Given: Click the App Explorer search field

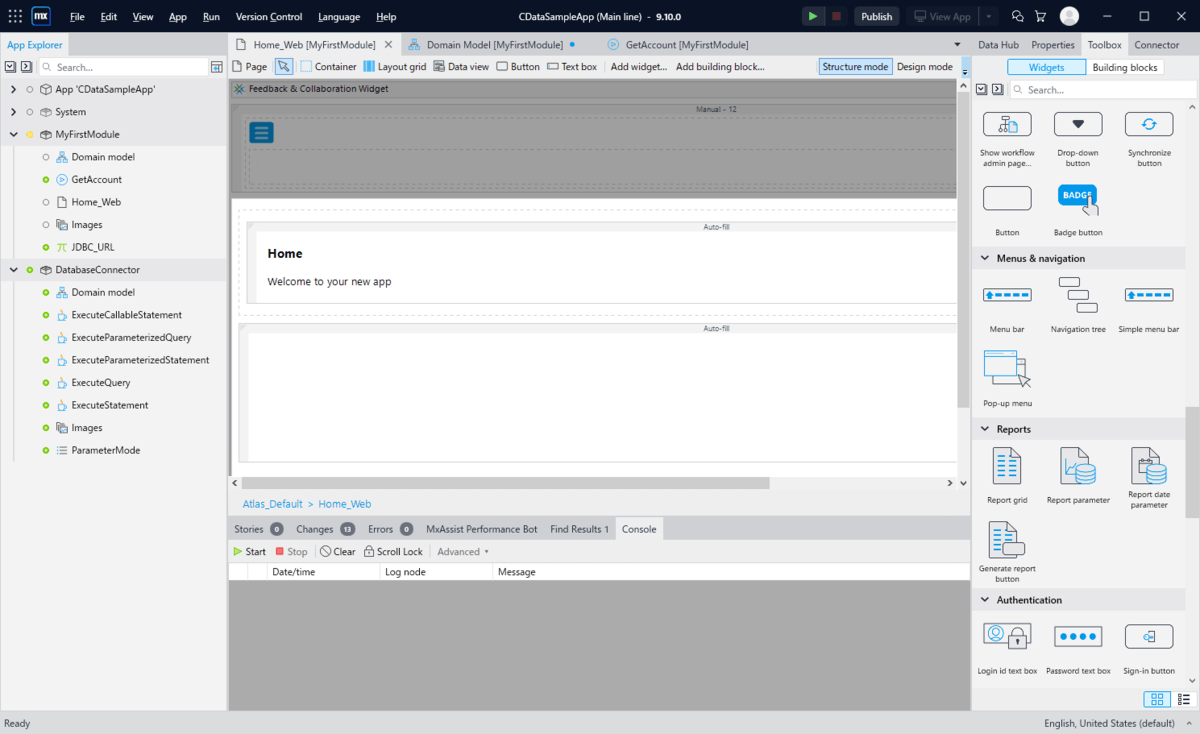Looking at the screenshot, I should pos(122,67).
